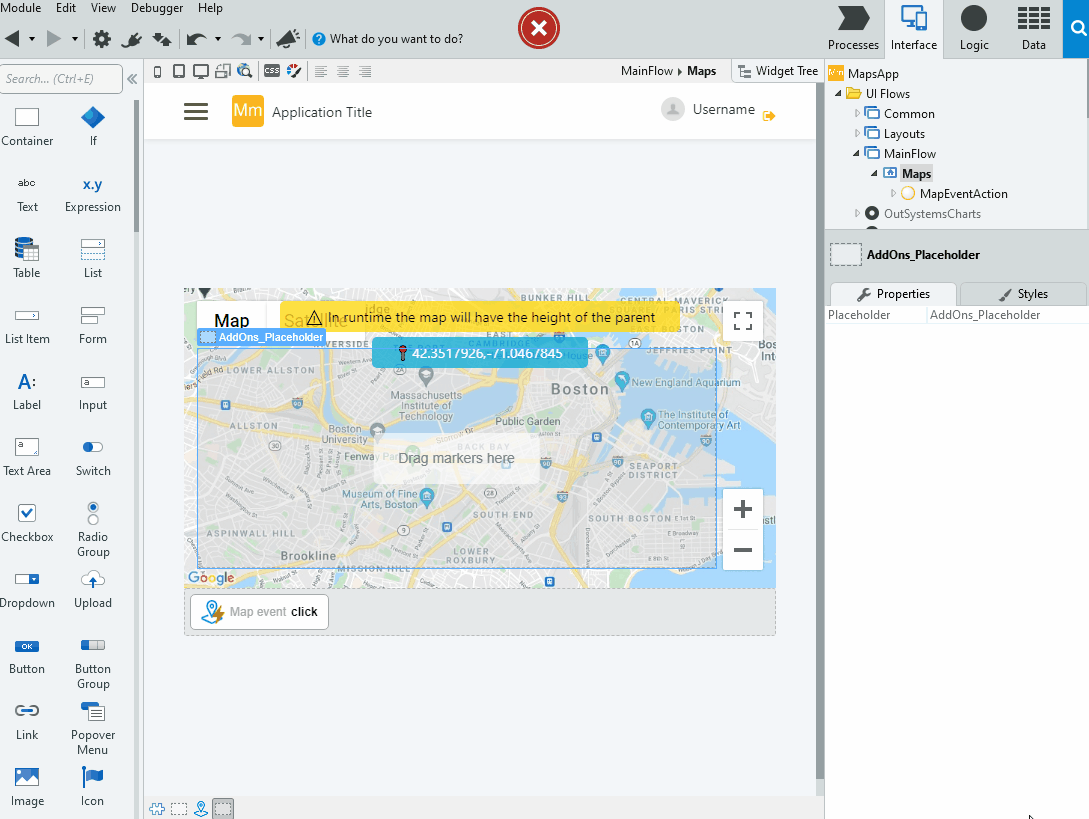Click the red error X circle
This screenshot has width=1089, height=819.
tap(538, 28)
